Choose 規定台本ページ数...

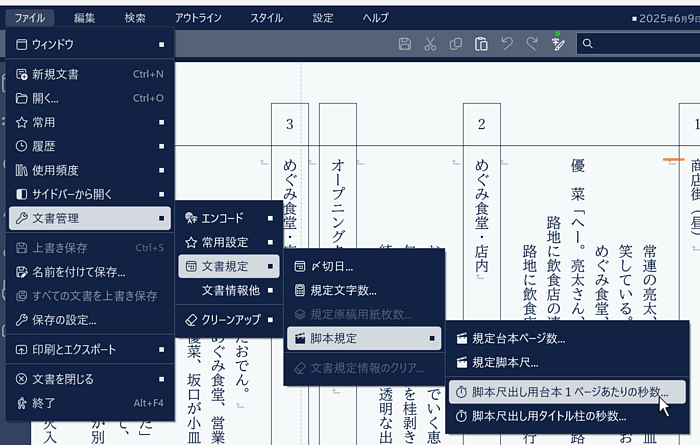pos(567,338)
